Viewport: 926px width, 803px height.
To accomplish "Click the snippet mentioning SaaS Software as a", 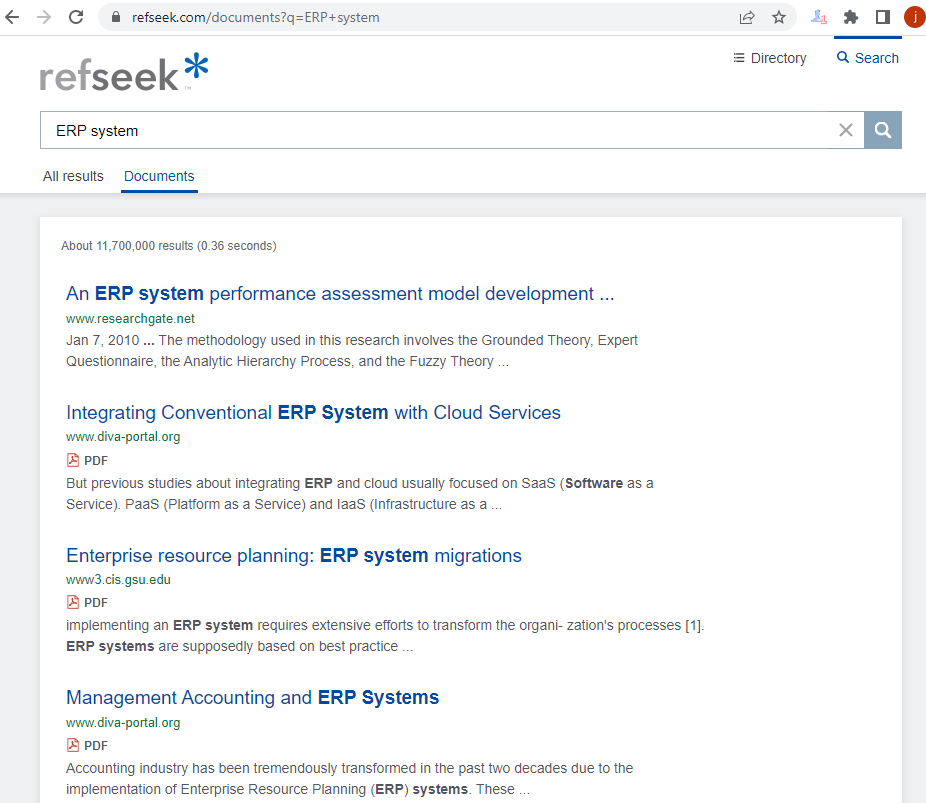I will coord(360,494).
